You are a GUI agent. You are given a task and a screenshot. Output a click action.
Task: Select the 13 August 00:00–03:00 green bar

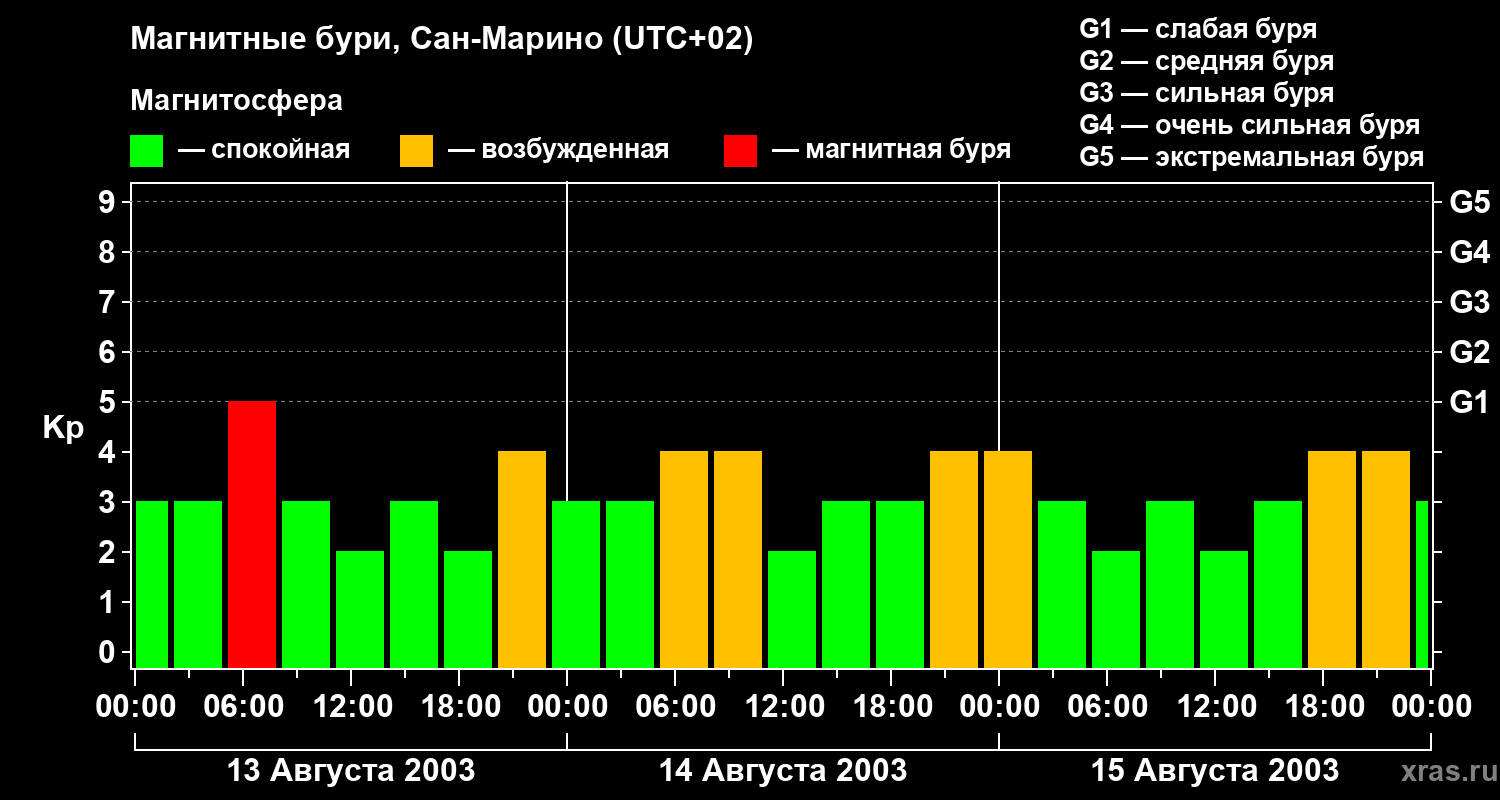(x=152, y=585)
